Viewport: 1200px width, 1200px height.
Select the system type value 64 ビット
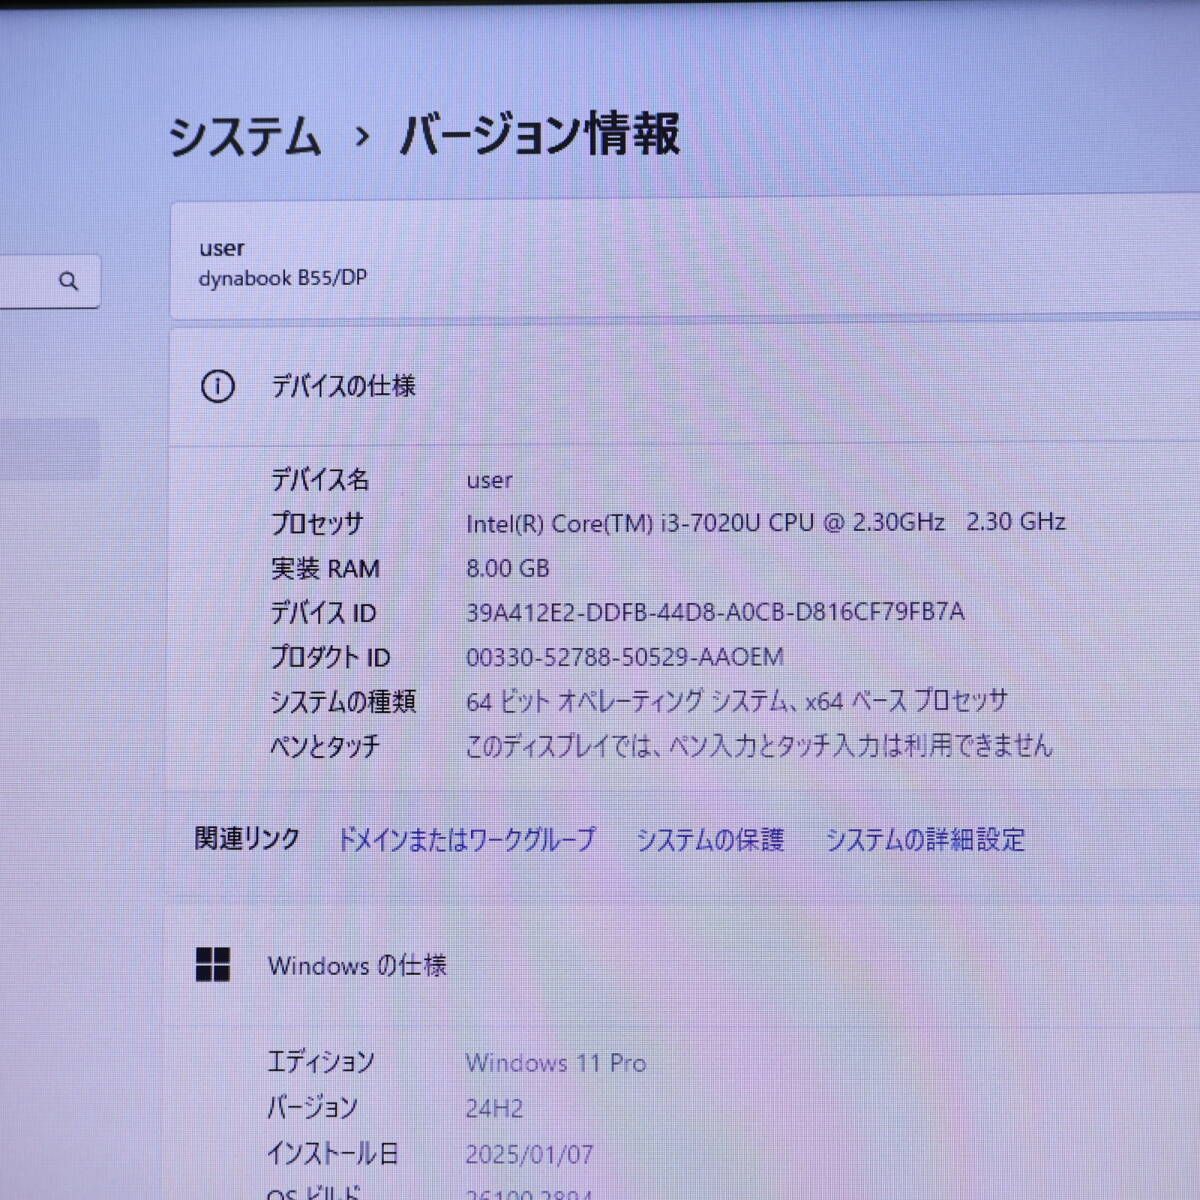[x=737, y=701]
